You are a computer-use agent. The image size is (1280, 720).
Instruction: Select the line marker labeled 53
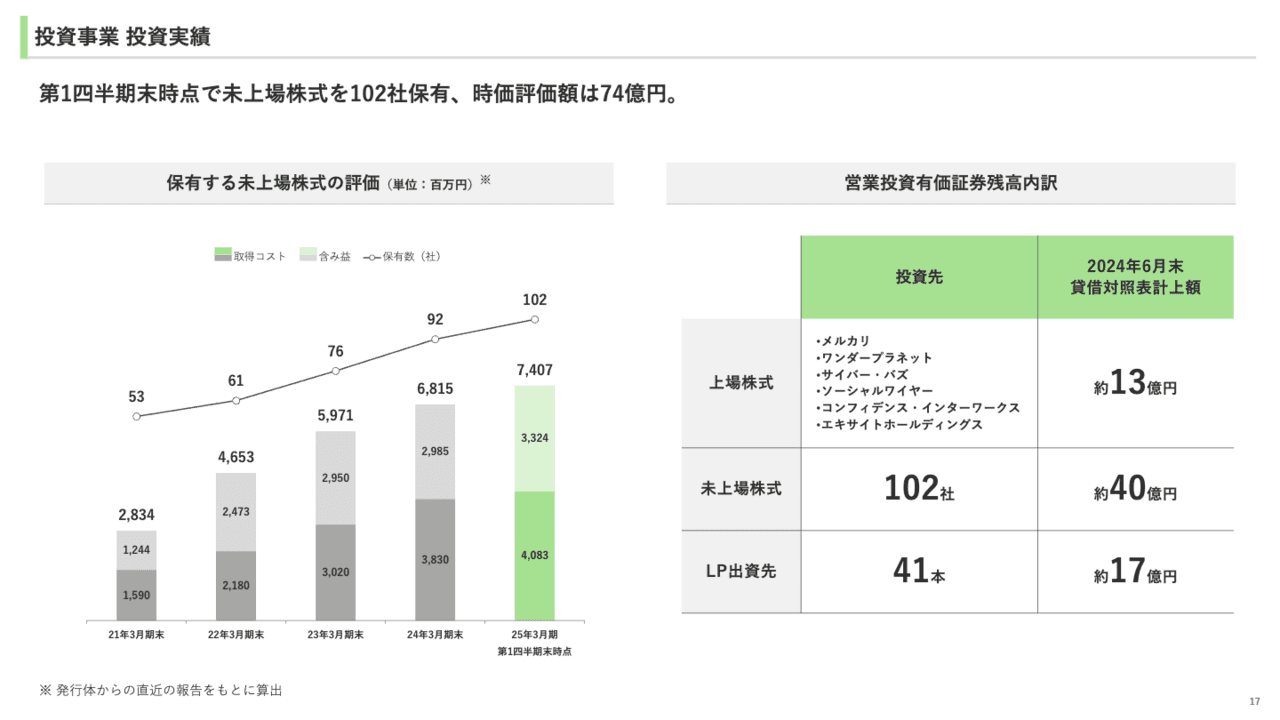(136, 416)
